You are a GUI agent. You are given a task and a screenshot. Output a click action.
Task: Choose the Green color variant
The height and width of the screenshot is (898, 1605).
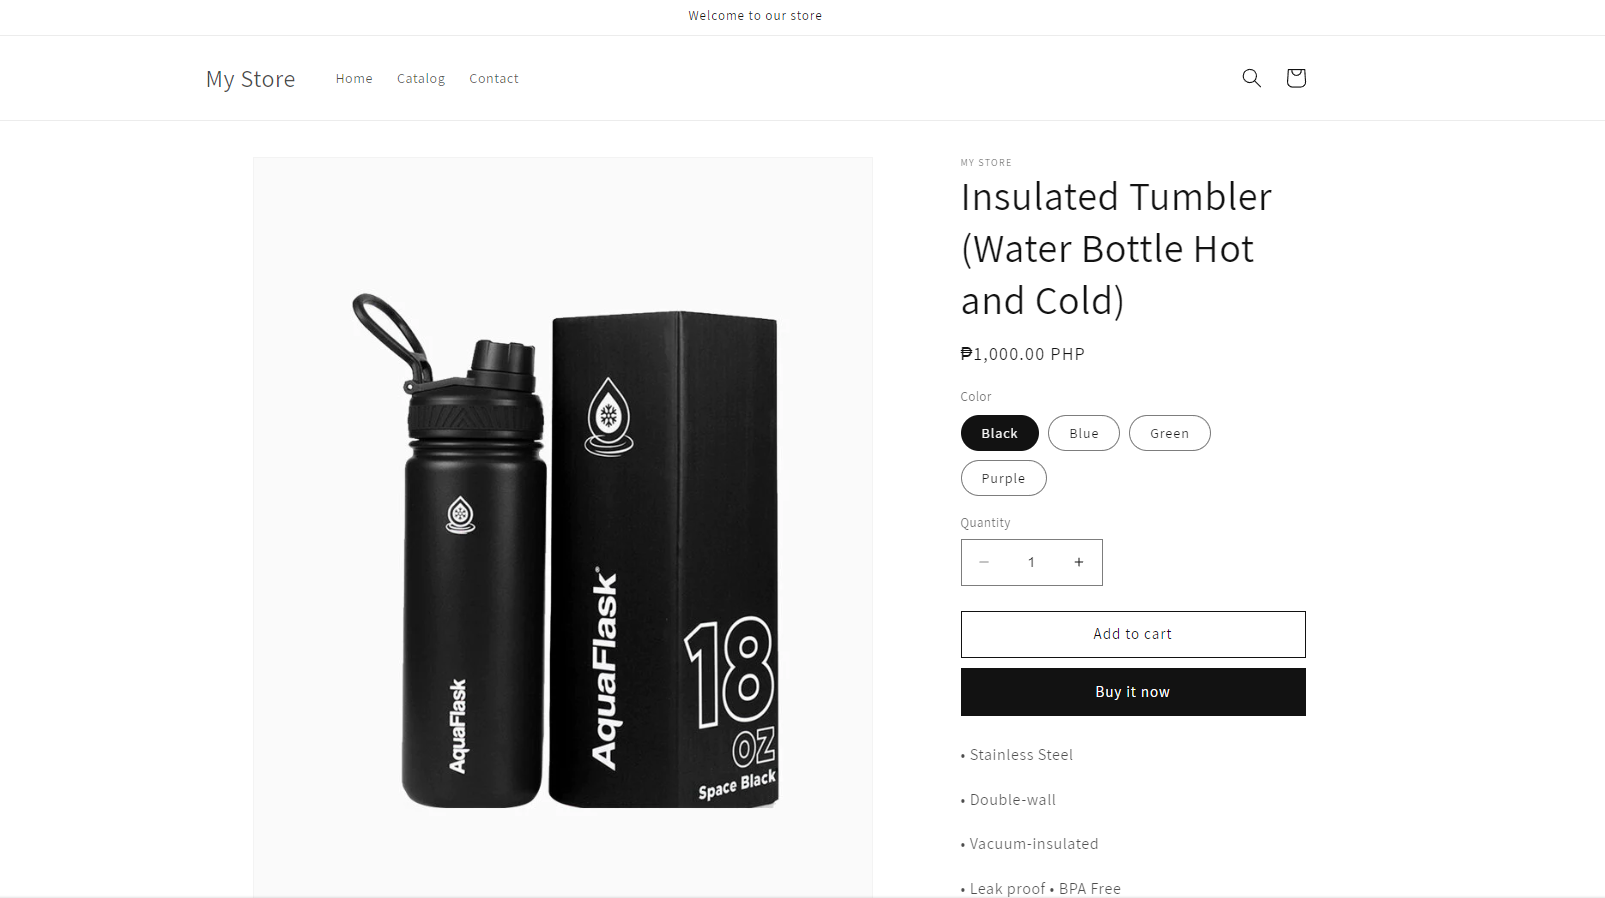(1169, 433)
